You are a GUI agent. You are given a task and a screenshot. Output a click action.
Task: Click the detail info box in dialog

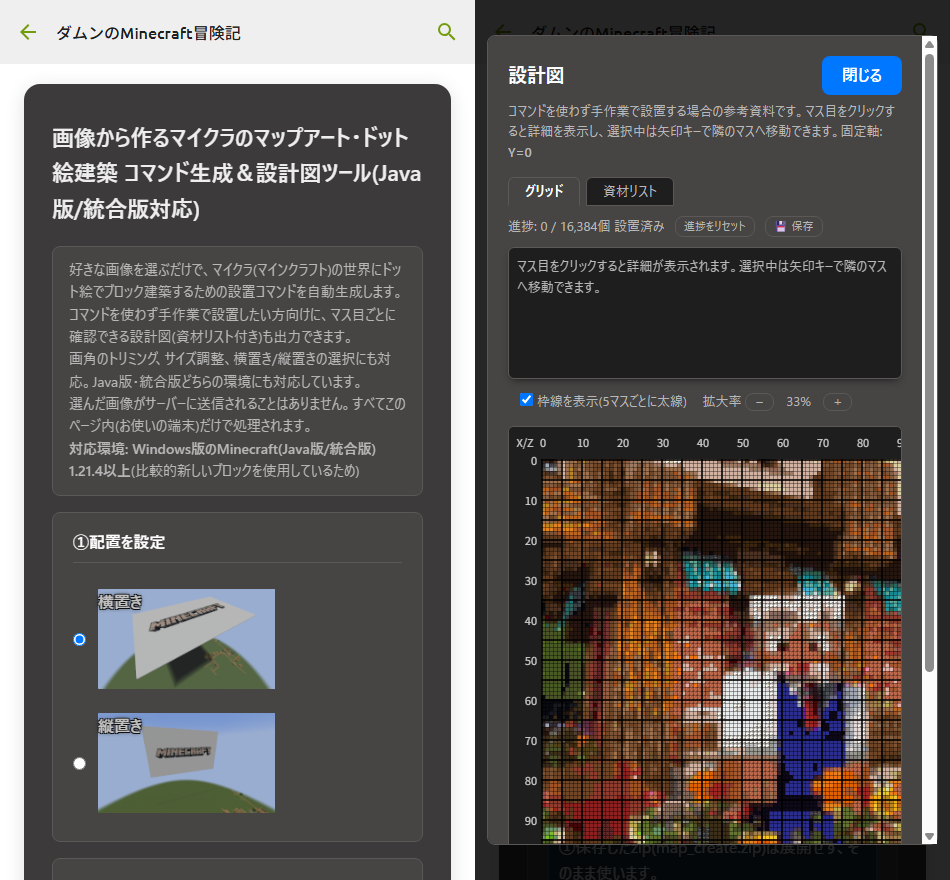[704, 313]
